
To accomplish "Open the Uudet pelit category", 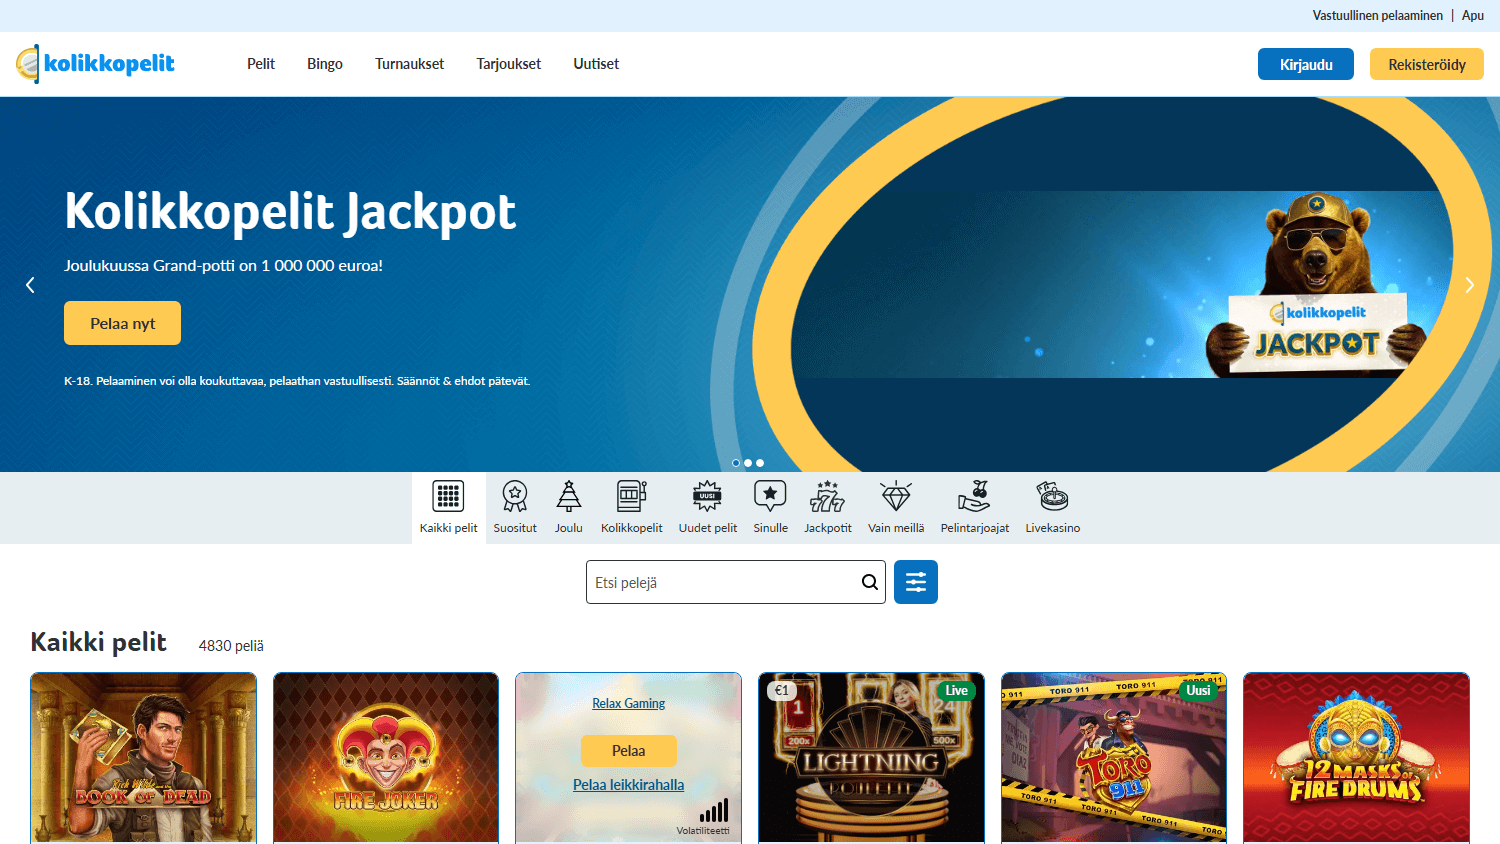I will 707,505.
